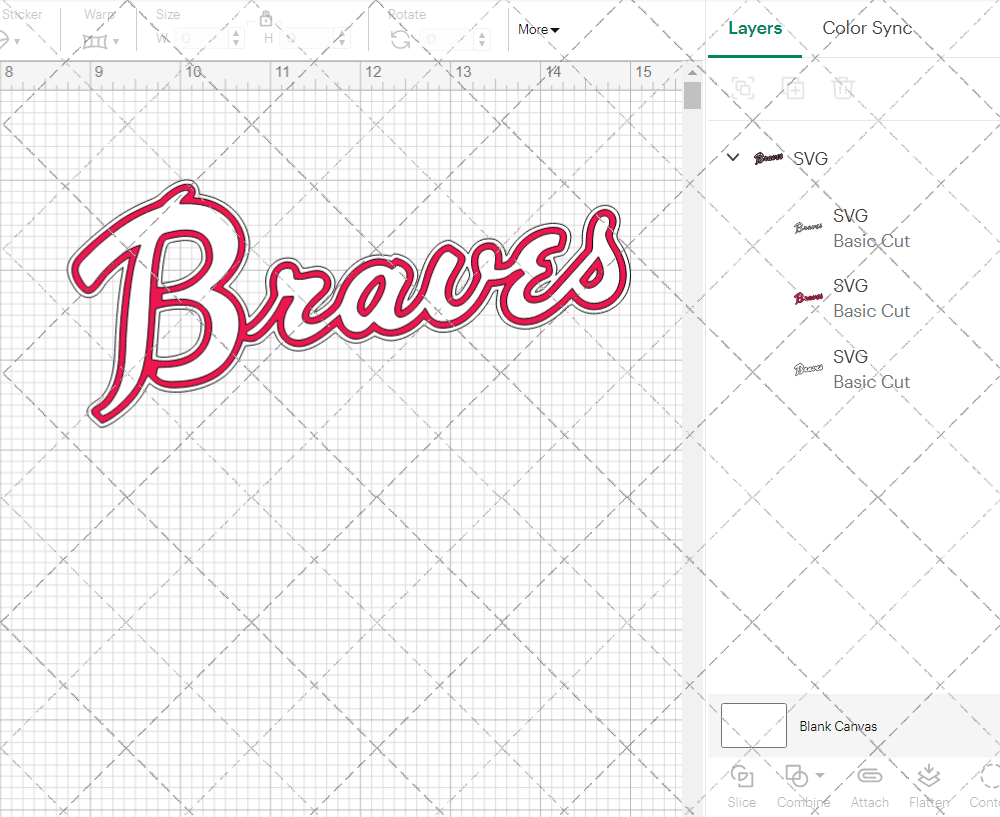Click the Blank Canvas label
This screenshot has height=817, width=1000.
point(838,726)
